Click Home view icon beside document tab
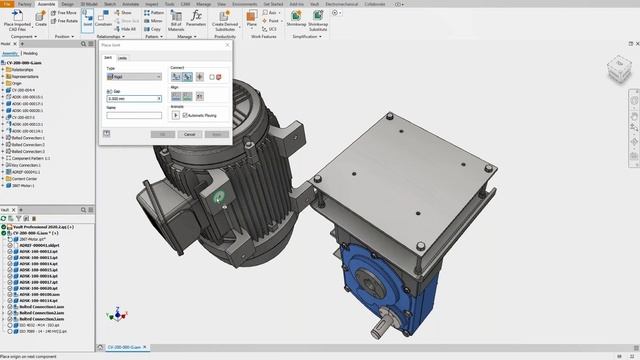 pyautogui.click(x=100, y=347)
